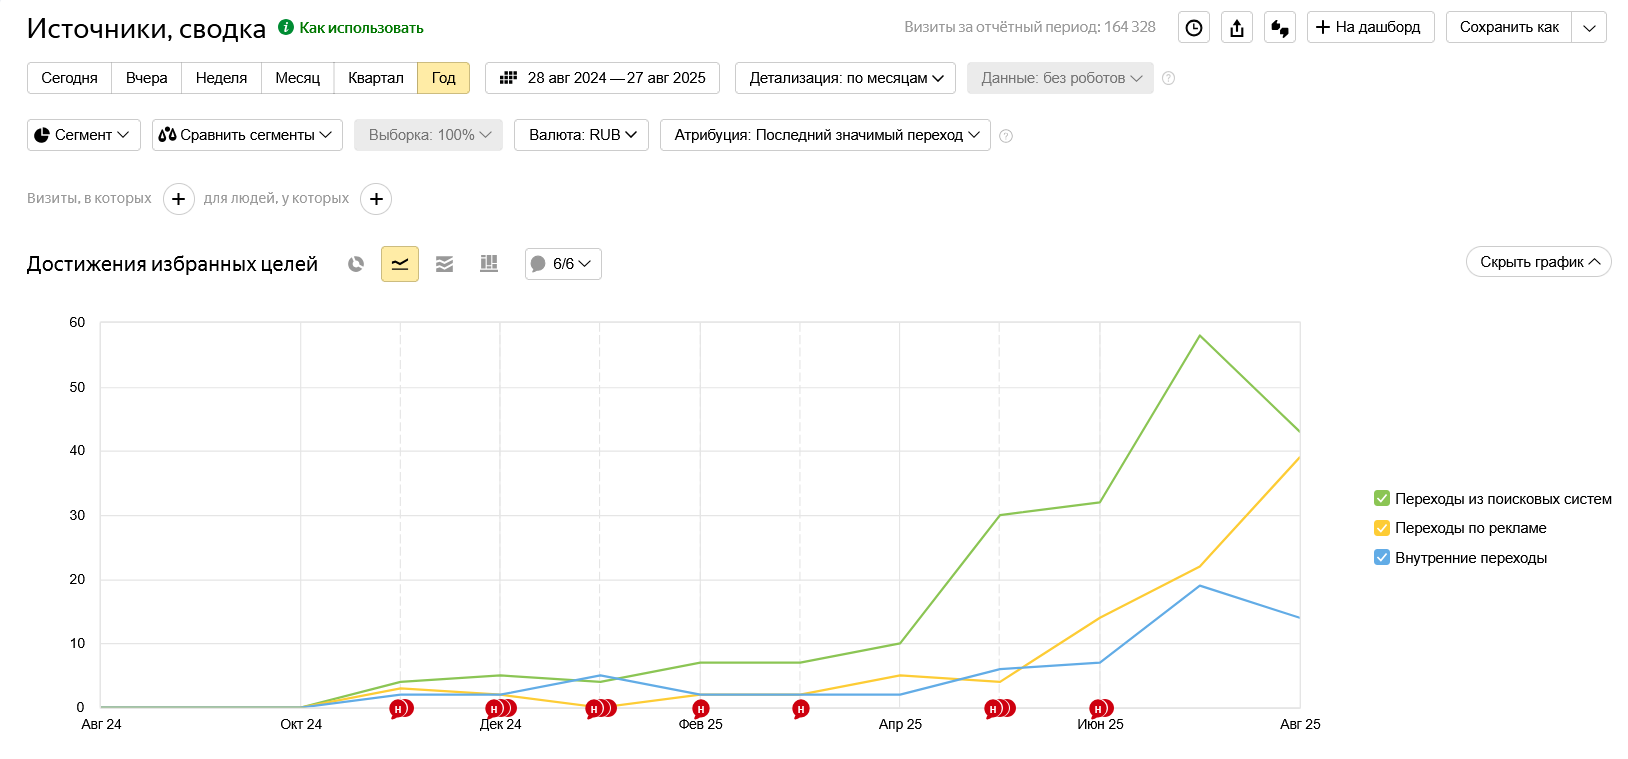Open Детализация: по месяцам dropdown
Image resolution: width=1628 pixels, height=759 pixels.
(845, 78)
